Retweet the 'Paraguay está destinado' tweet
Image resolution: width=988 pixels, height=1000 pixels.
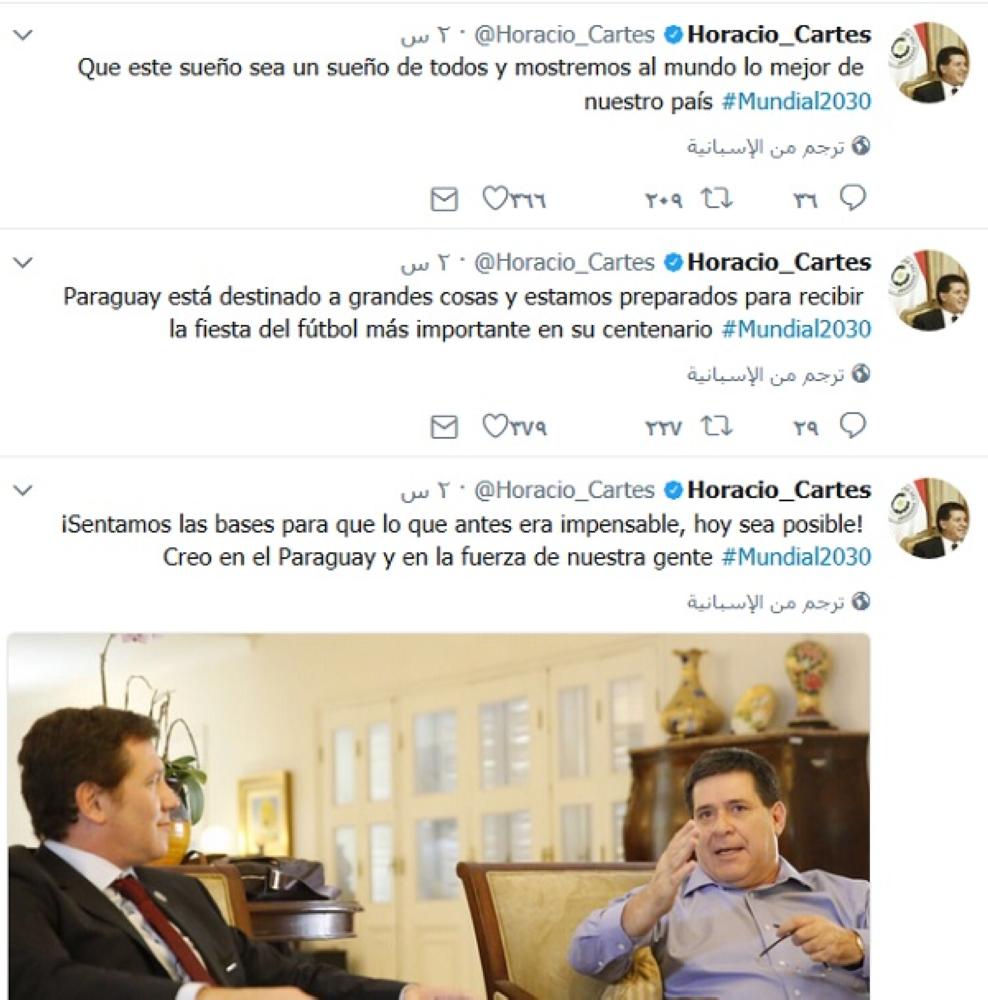point(716,427)
